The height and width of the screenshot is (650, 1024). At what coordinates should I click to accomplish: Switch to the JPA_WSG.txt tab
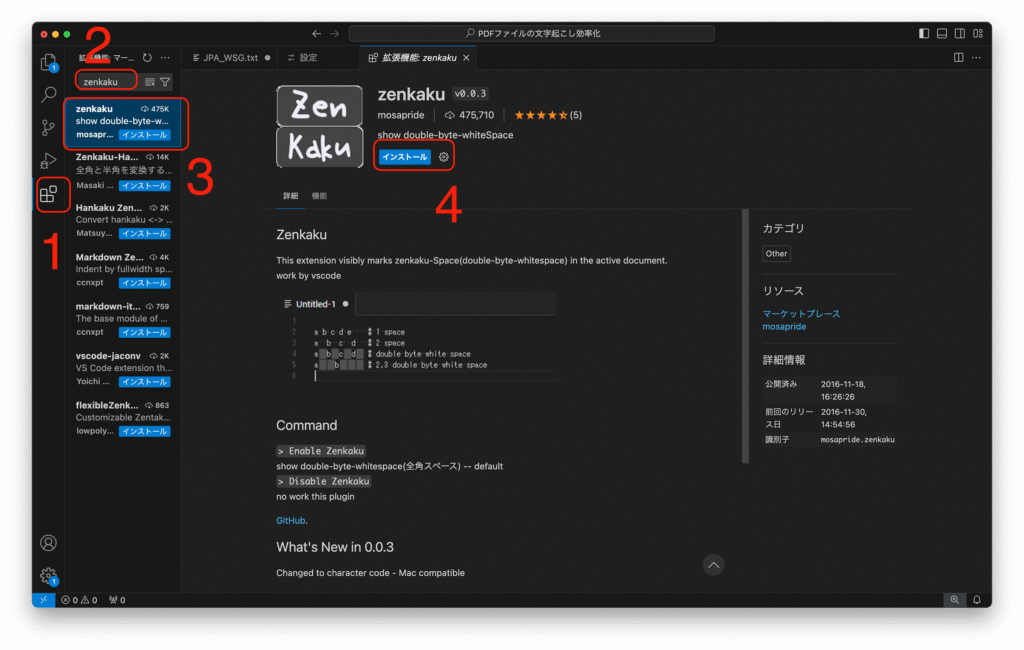point(231,57)
